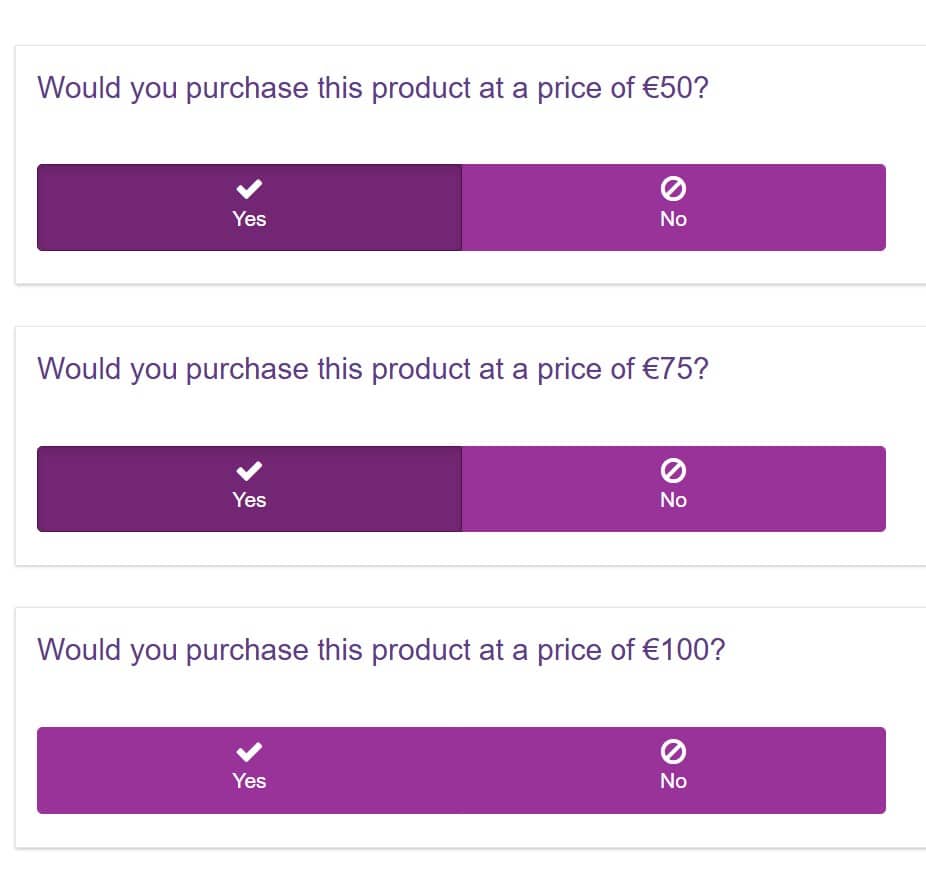Click the checkmark icon for the €75 question
The height and width of the screenshot is (884, 926).
249,469
